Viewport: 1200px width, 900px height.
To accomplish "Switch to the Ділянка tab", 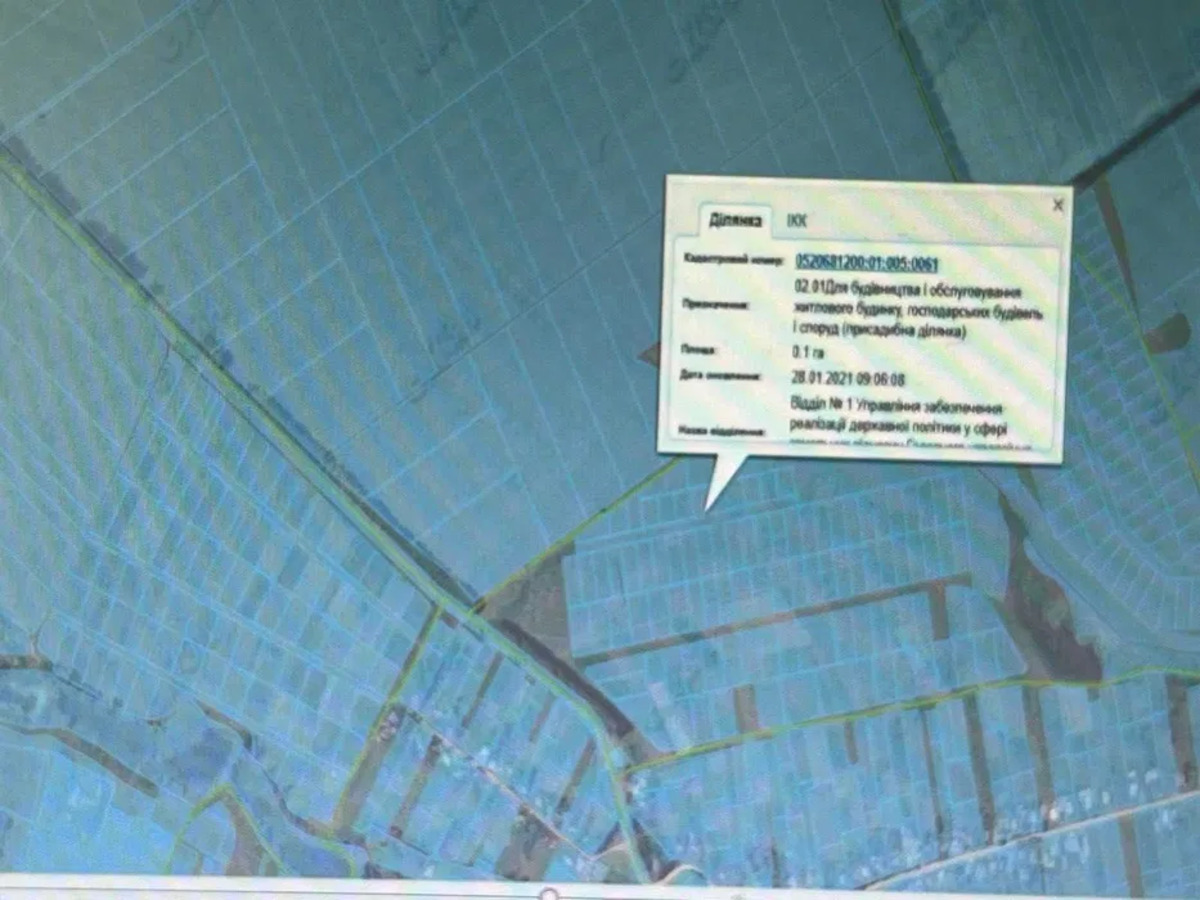I will point(736,219).
